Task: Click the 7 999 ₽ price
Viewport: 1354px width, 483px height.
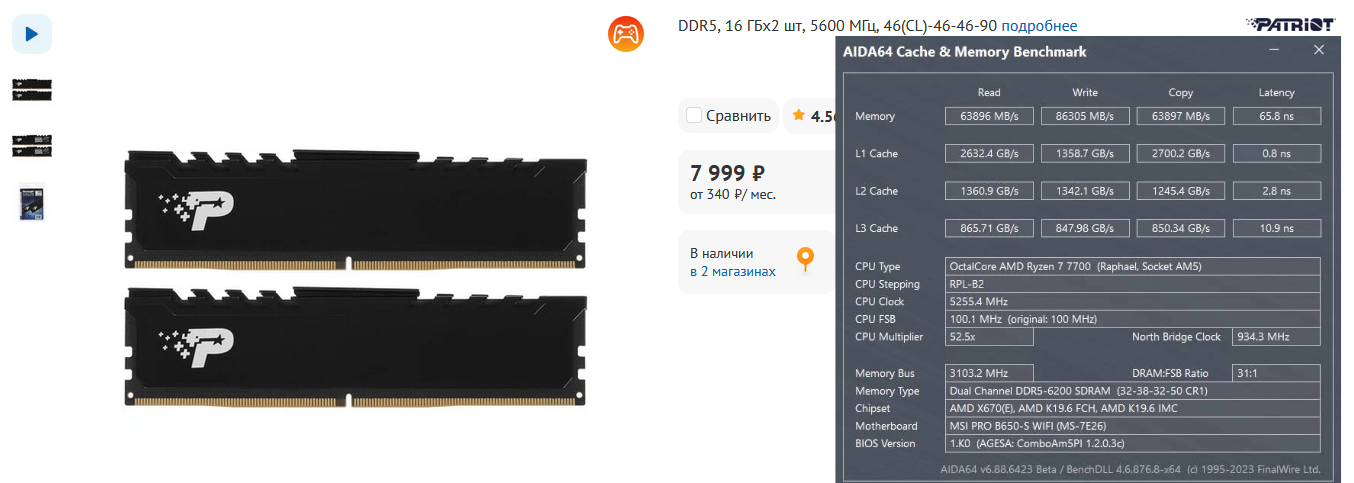Action: 728,172
